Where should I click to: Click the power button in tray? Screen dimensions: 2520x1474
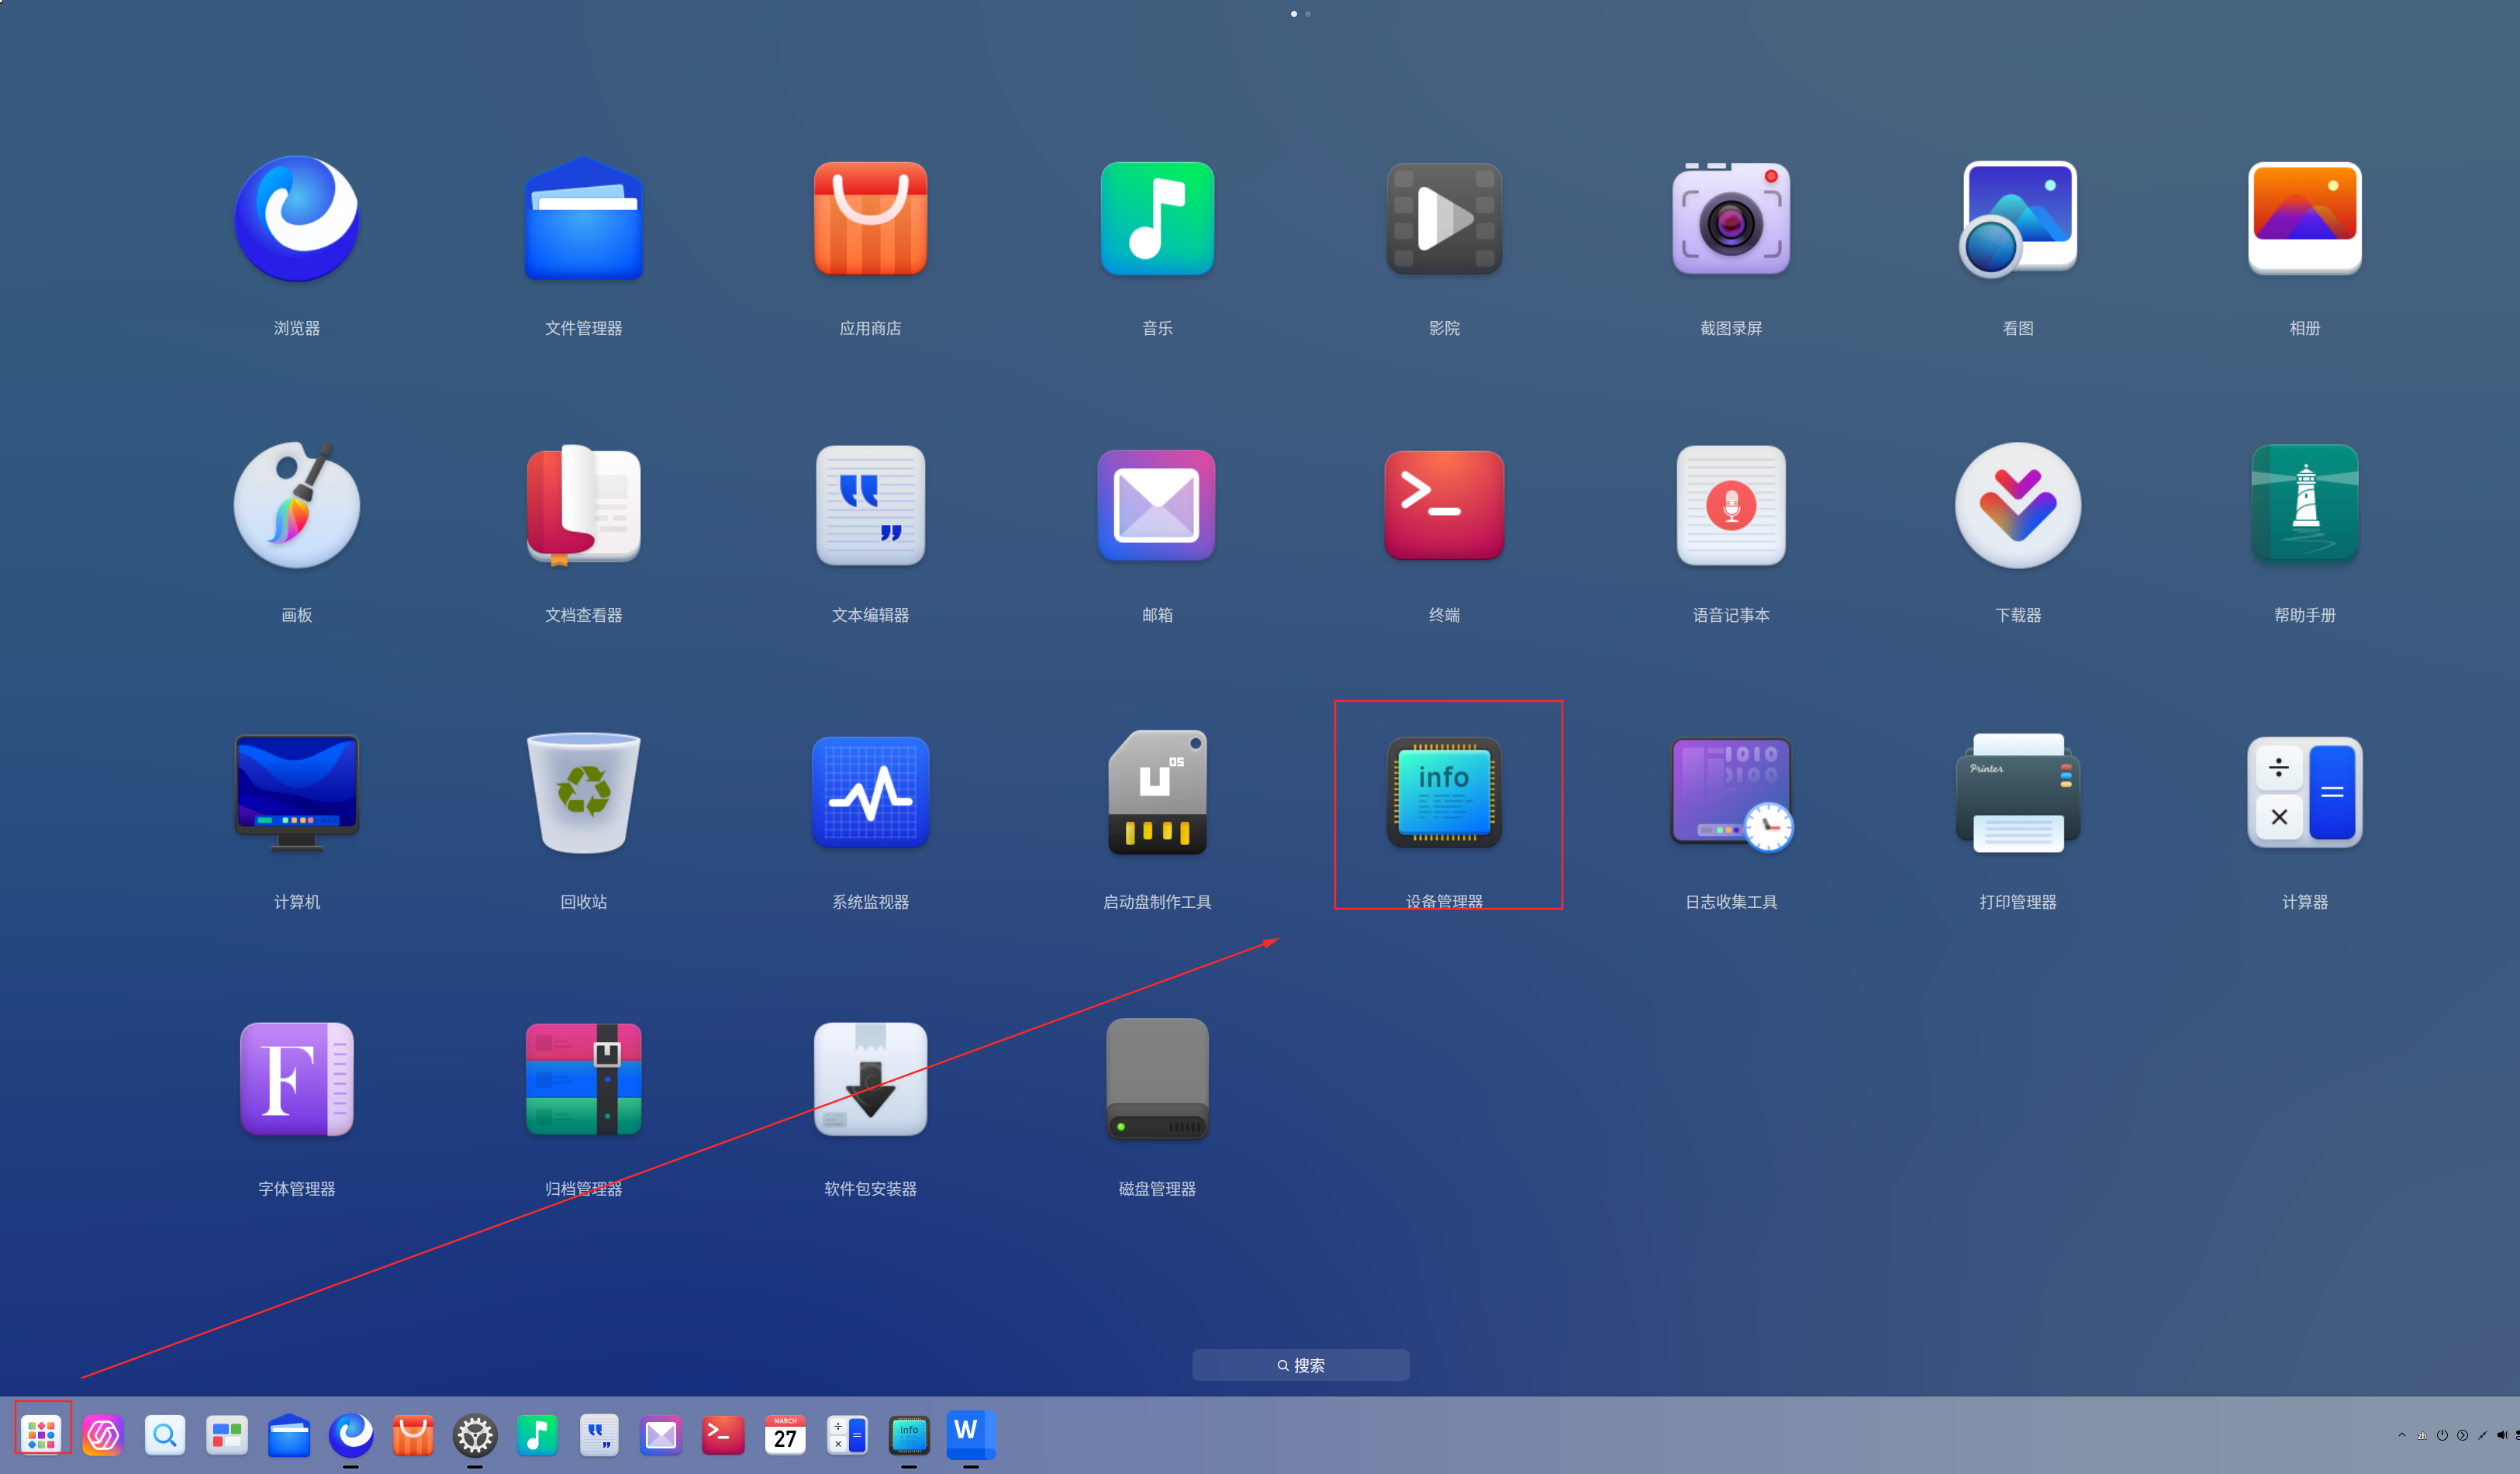tap(2442, 1435)
